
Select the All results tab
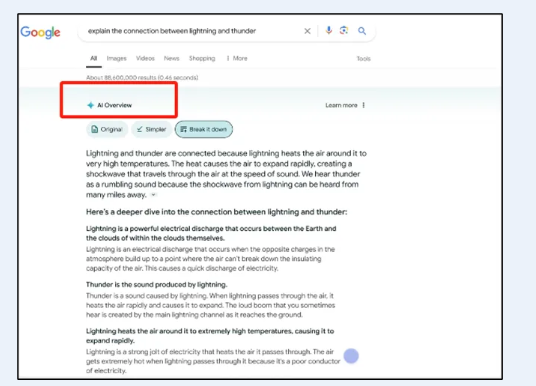coord(94,58)
